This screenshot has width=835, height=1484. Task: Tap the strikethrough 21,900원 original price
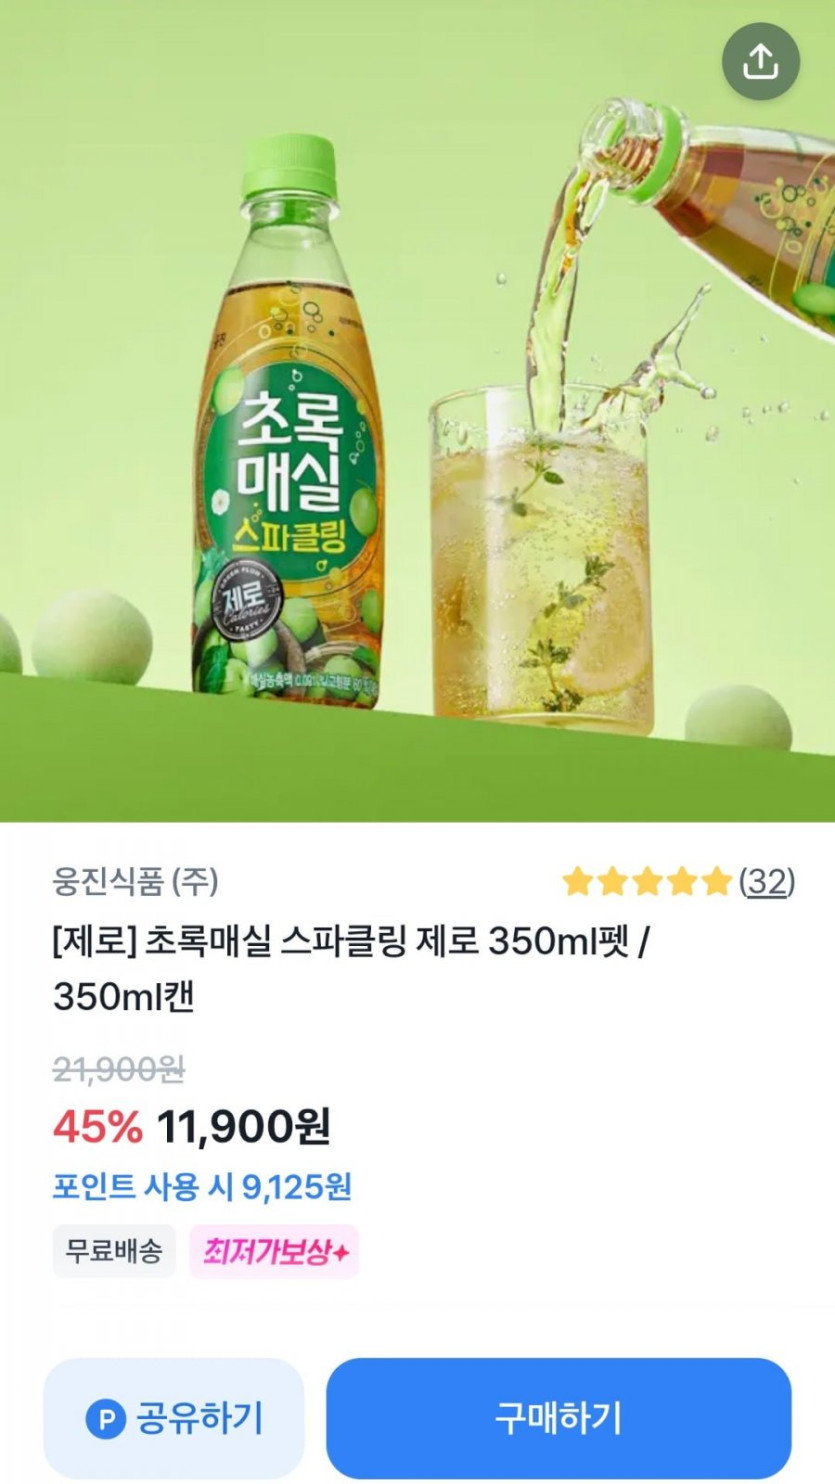point(119,1070)
